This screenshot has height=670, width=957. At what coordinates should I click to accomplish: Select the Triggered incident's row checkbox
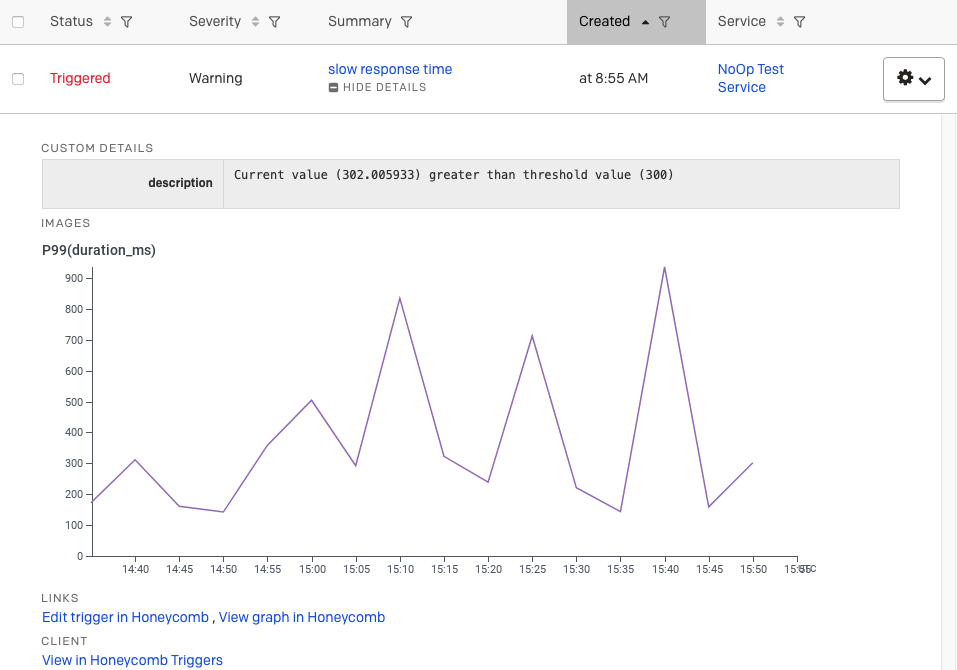point(16,78)
